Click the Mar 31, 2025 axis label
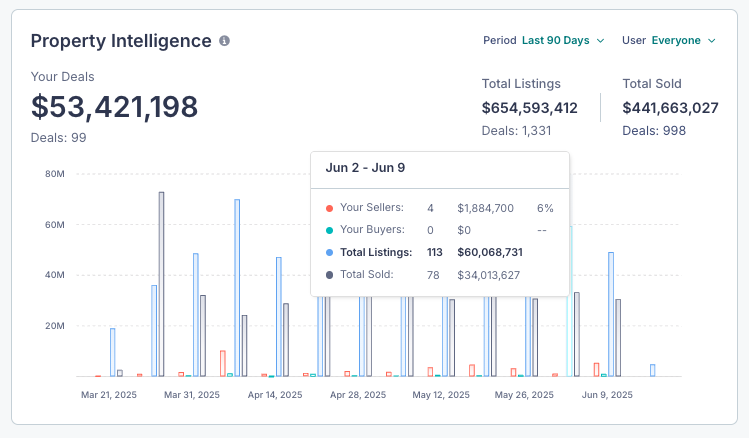749x438 pixels. point(192,395)
